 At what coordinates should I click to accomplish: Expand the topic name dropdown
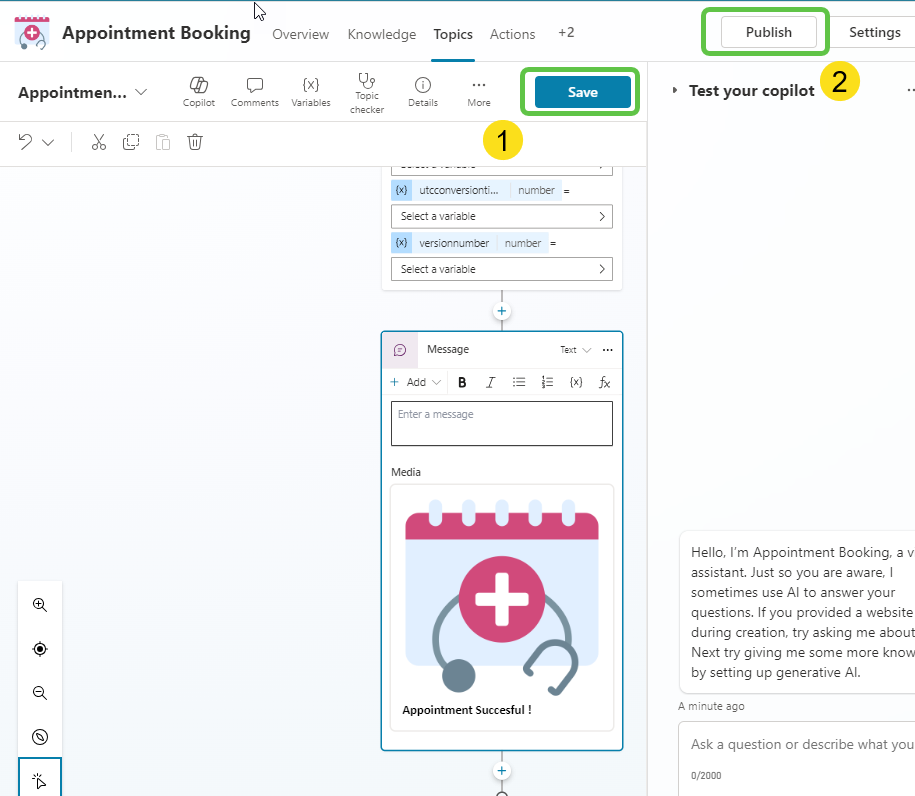[141, 92]
